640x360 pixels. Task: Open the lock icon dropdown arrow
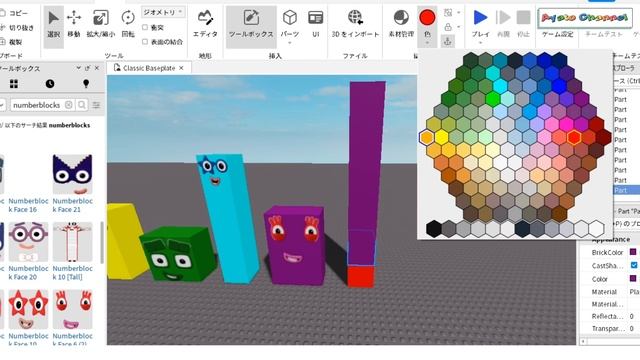pos(458,27)
